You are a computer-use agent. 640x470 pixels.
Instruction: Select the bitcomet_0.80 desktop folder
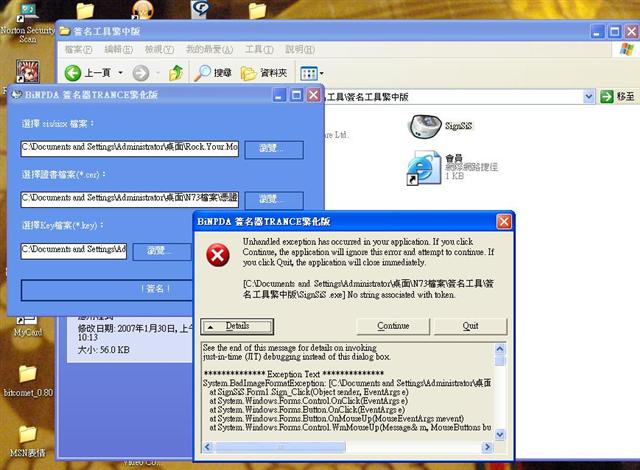tap(27, 381)
